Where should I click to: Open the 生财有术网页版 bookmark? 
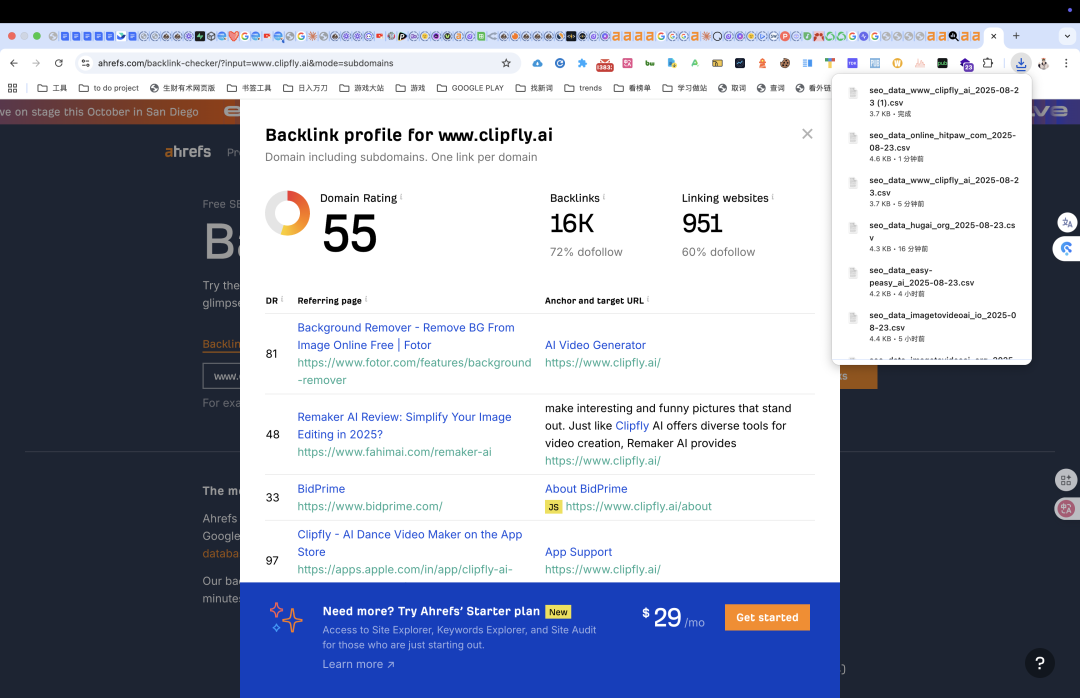(x=183, y=88)
